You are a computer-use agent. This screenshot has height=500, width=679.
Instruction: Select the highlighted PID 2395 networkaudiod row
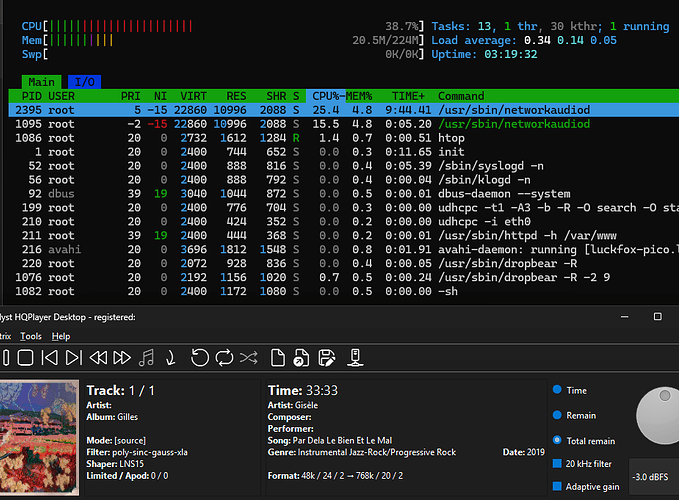pos(344,110)
